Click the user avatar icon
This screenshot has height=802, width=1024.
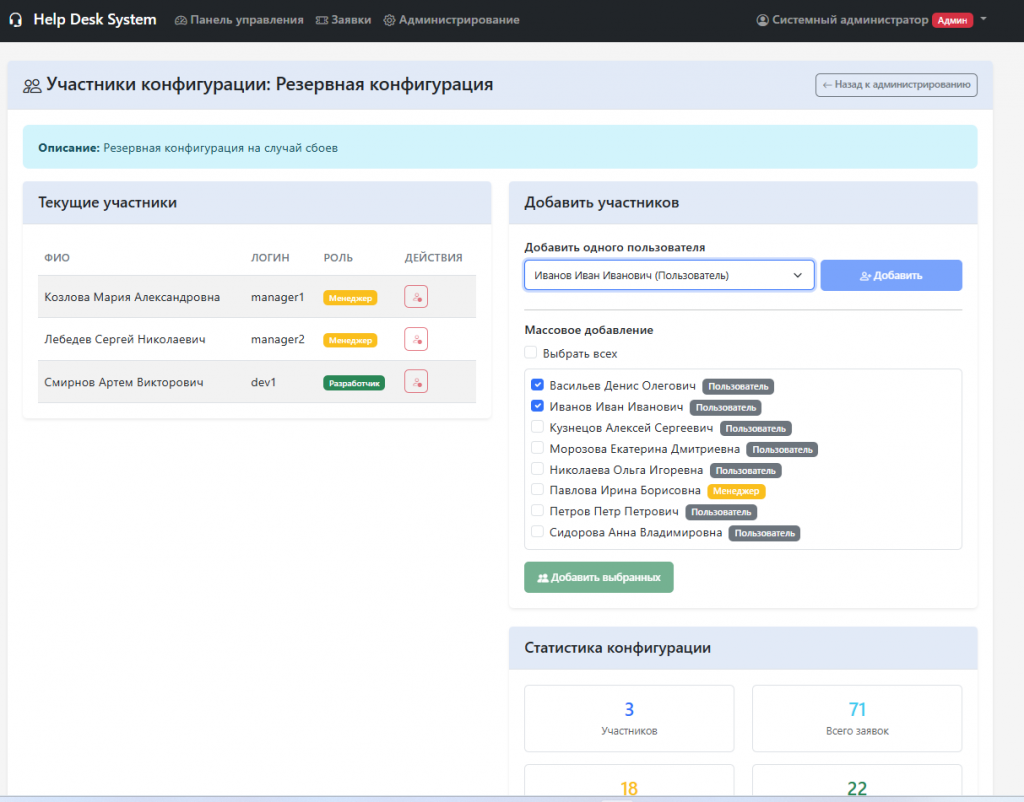pyautogui.click(x=763, y=20)
